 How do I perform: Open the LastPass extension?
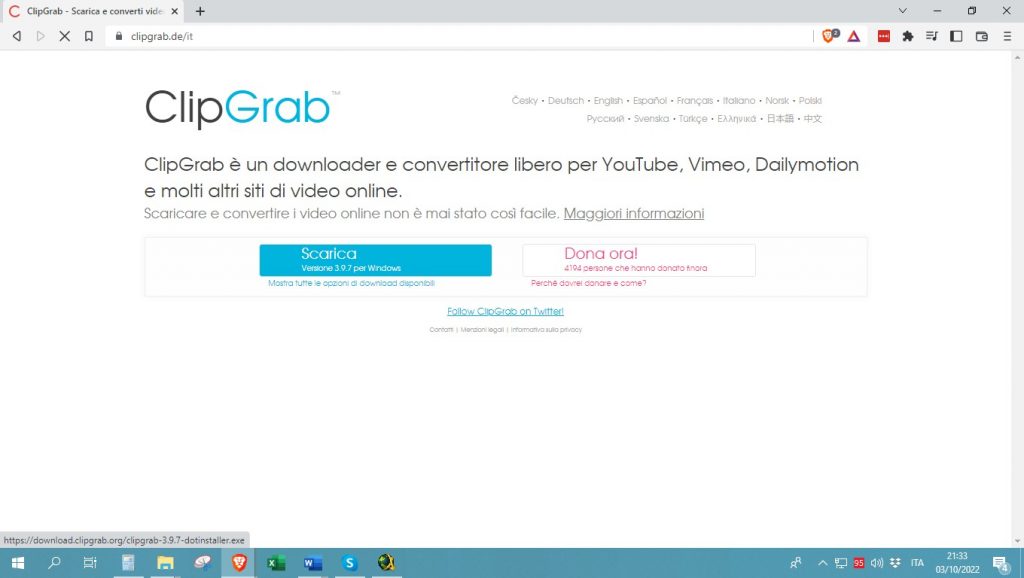pos(883,36)
